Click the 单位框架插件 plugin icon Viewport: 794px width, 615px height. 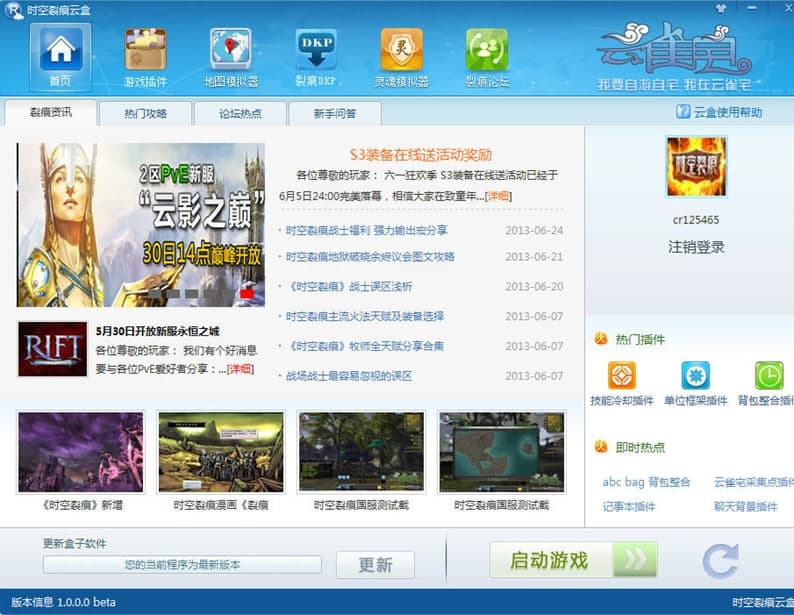click(695, 376)
